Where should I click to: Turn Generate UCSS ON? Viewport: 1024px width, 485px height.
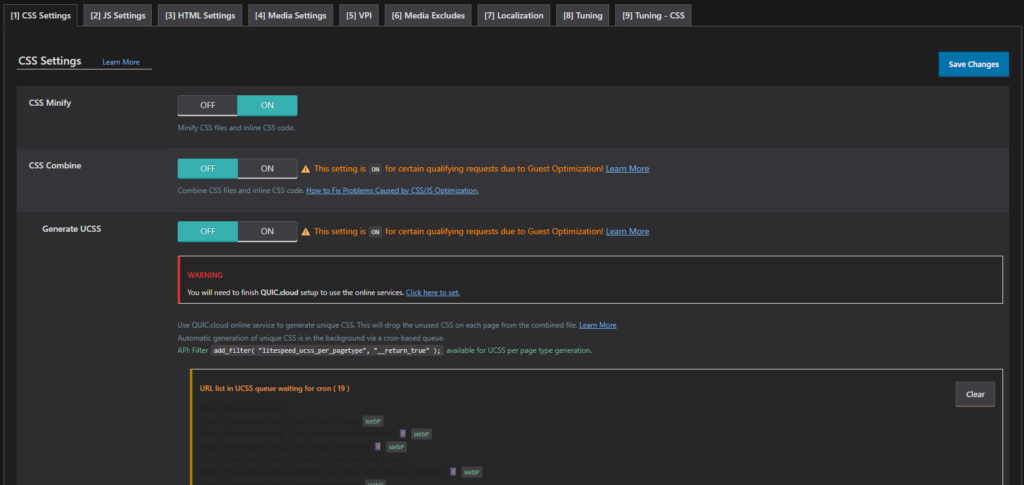pos(267,231)
